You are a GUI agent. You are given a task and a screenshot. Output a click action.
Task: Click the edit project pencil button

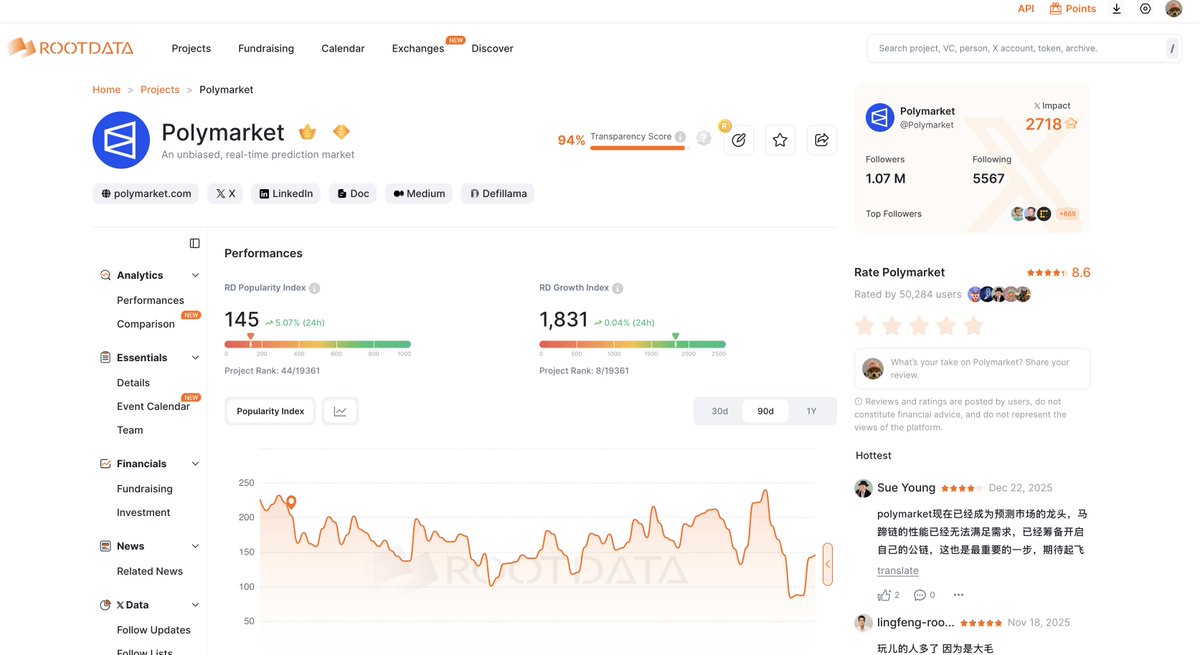point(738,140)
